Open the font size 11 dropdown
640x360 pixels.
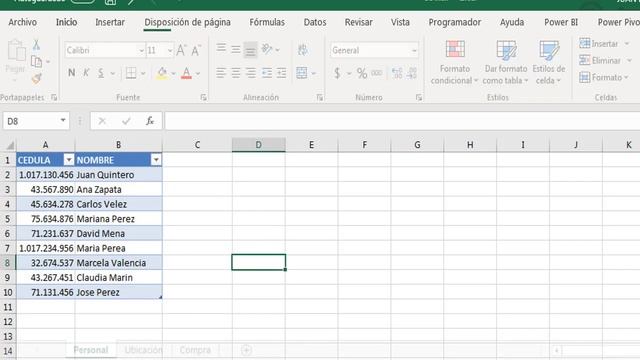[170, 51]
